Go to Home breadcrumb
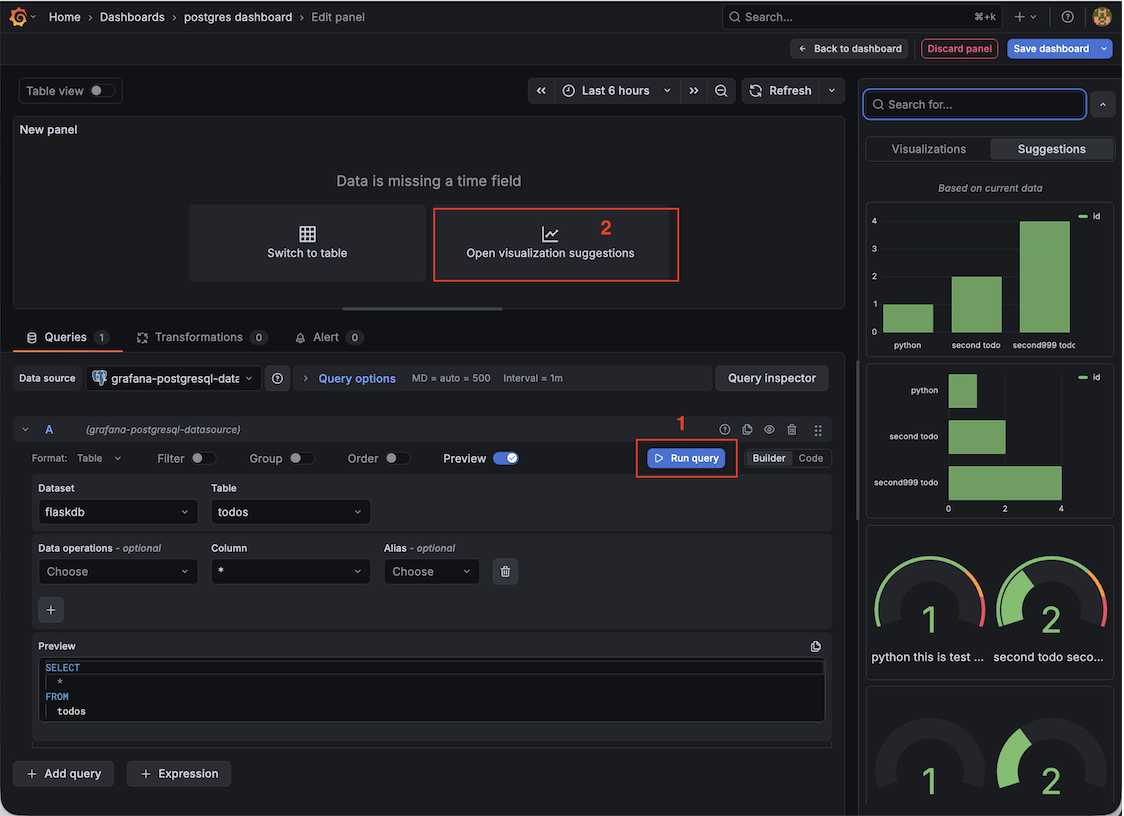1124x816 pixels. tap(65, 16)
